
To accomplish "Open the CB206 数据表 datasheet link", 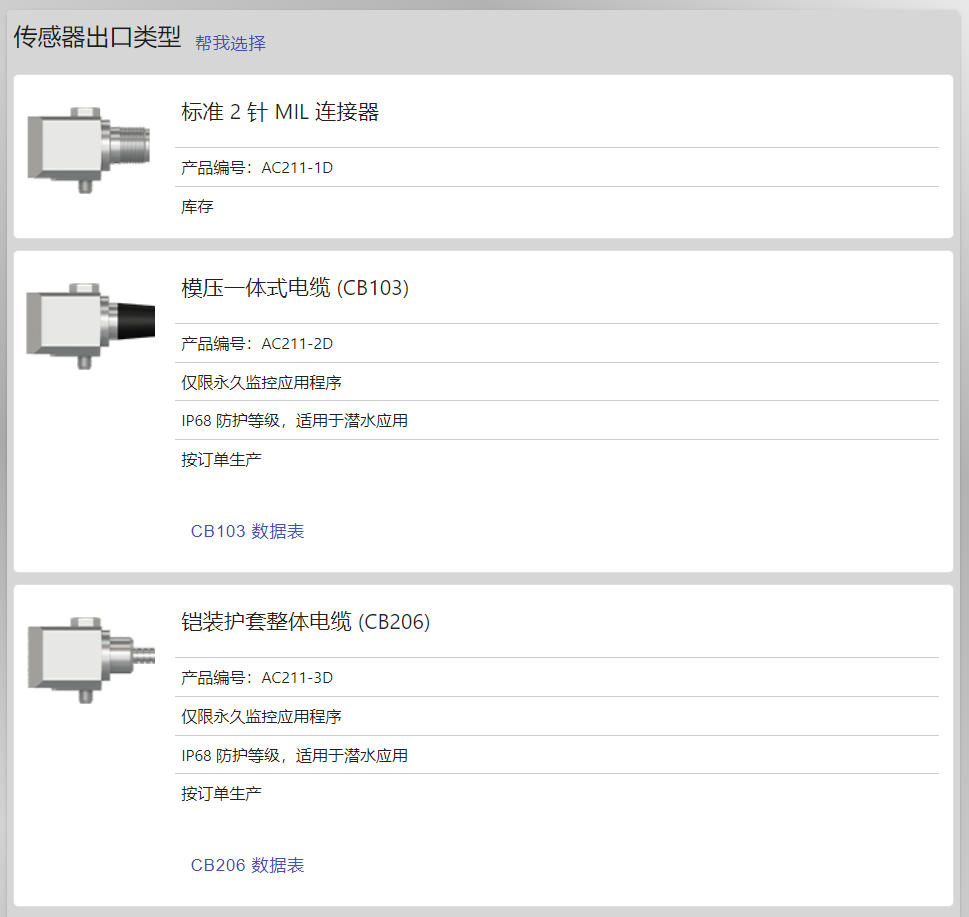I will pyautogui.click(x=247, y=865).
